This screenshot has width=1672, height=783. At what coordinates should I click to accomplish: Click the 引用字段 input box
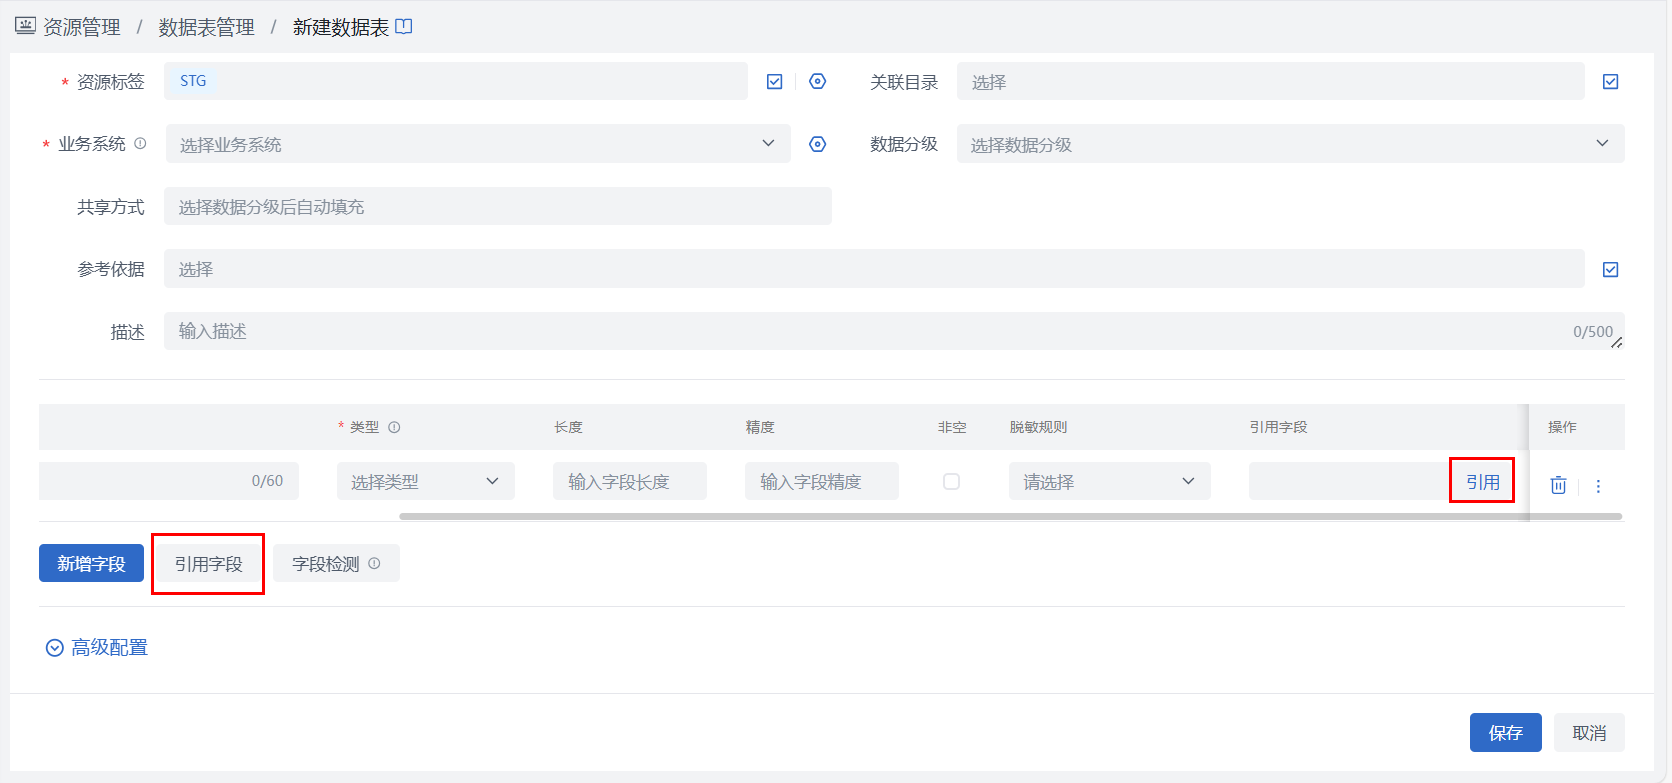point(1349,481)
